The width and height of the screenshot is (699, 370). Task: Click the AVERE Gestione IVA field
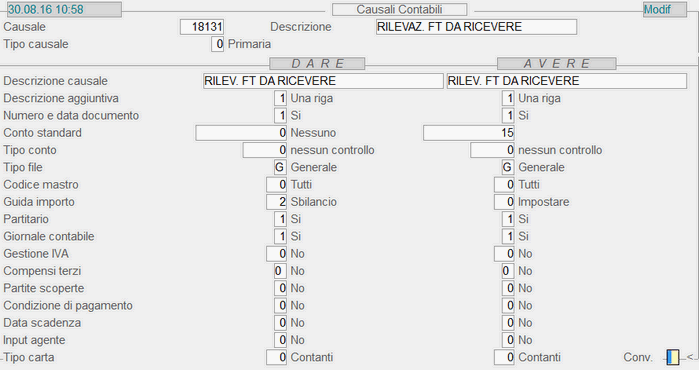tap(504, 254)
